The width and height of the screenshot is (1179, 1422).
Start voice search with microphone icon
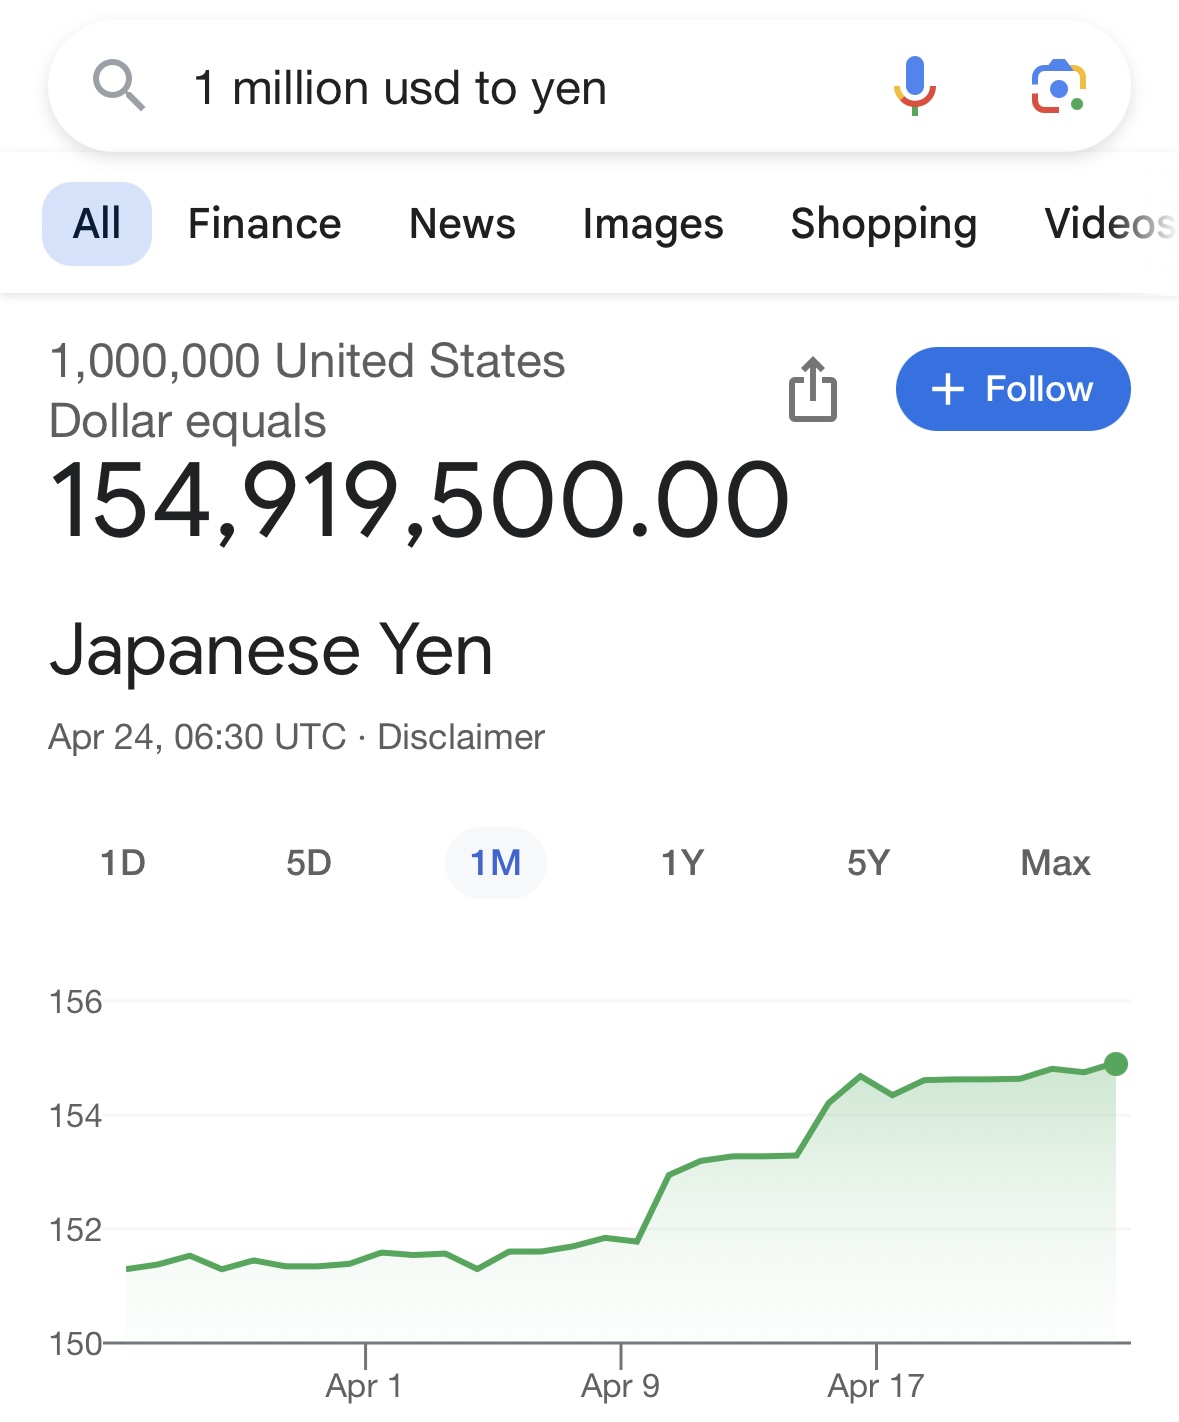pyautogui.click(x=914, y=86)
